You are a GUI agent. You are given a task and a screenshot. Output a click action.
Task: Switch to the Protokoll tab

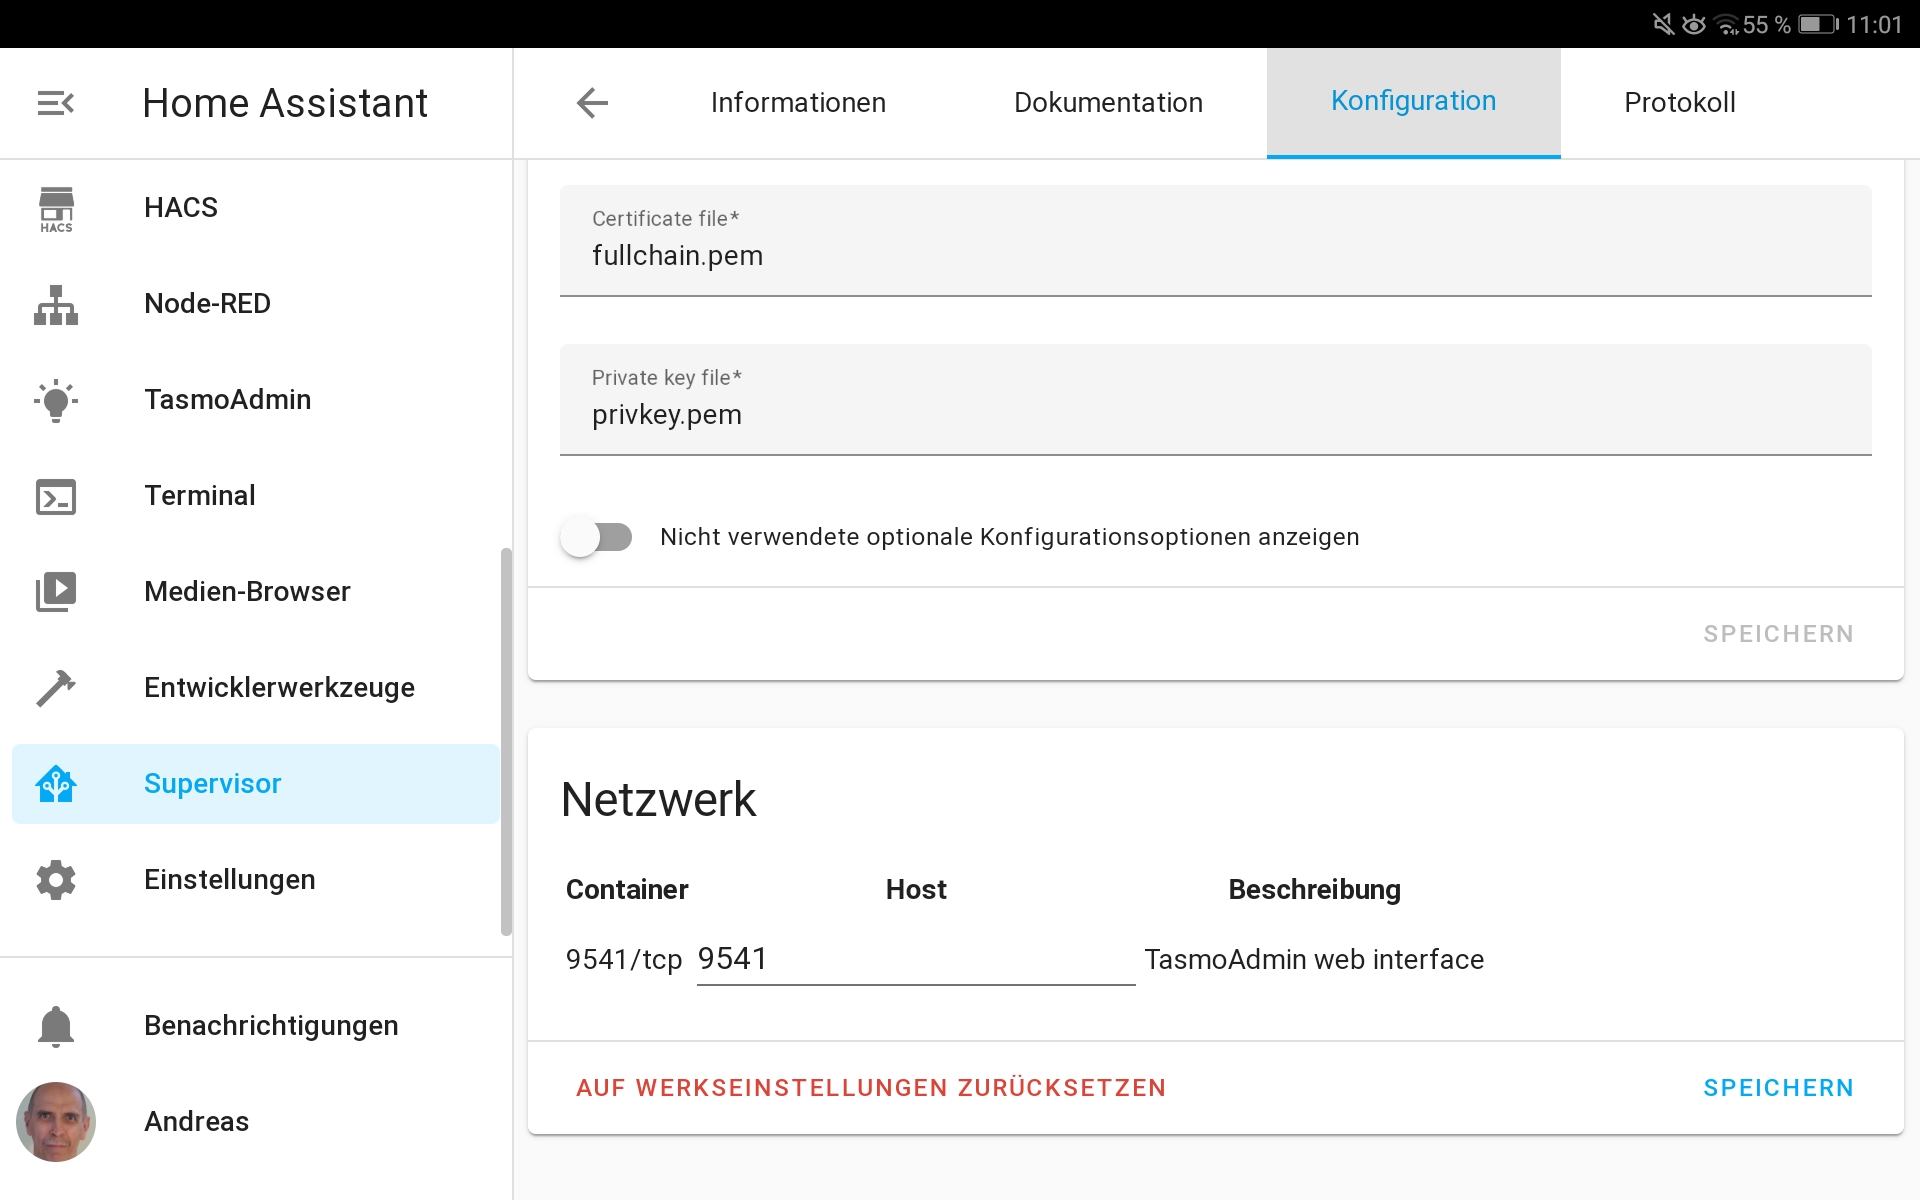tap(1679, 102)
